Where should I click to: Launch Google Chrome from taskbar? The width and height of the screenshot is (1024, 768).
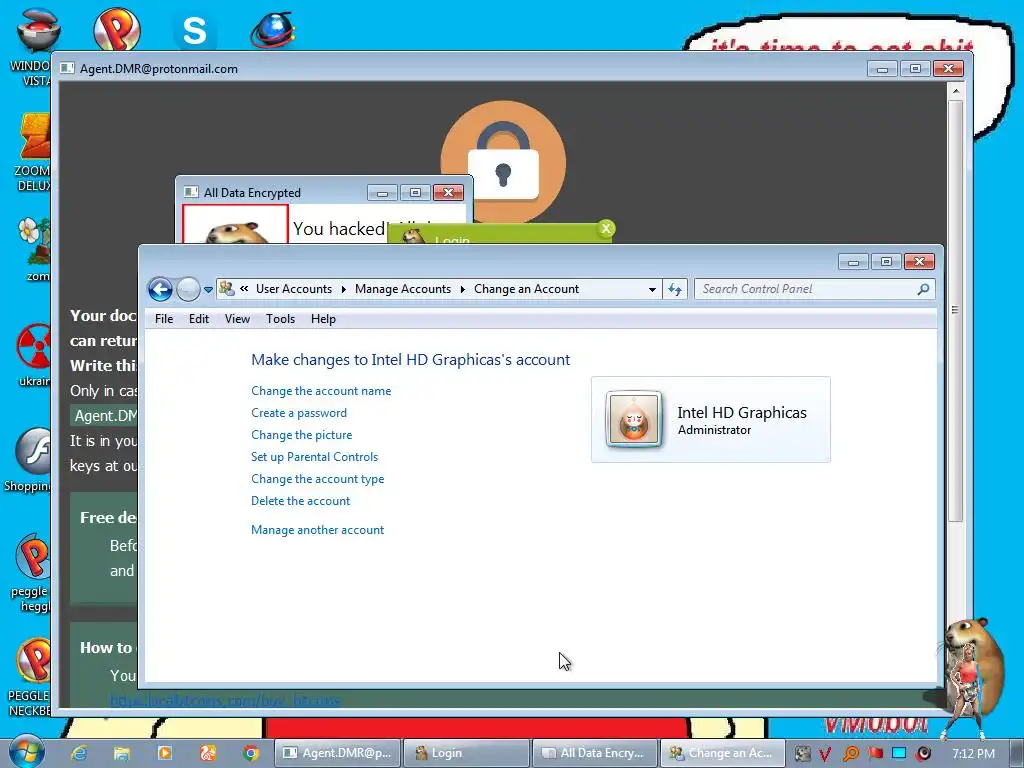click(x=251, y=753)
